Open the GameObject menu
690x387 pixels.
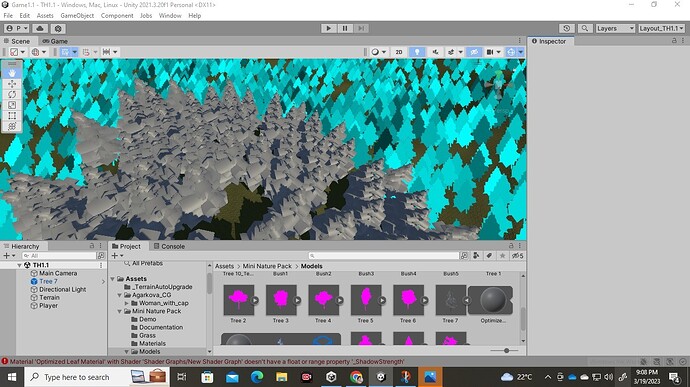click(x=77, y=15)
